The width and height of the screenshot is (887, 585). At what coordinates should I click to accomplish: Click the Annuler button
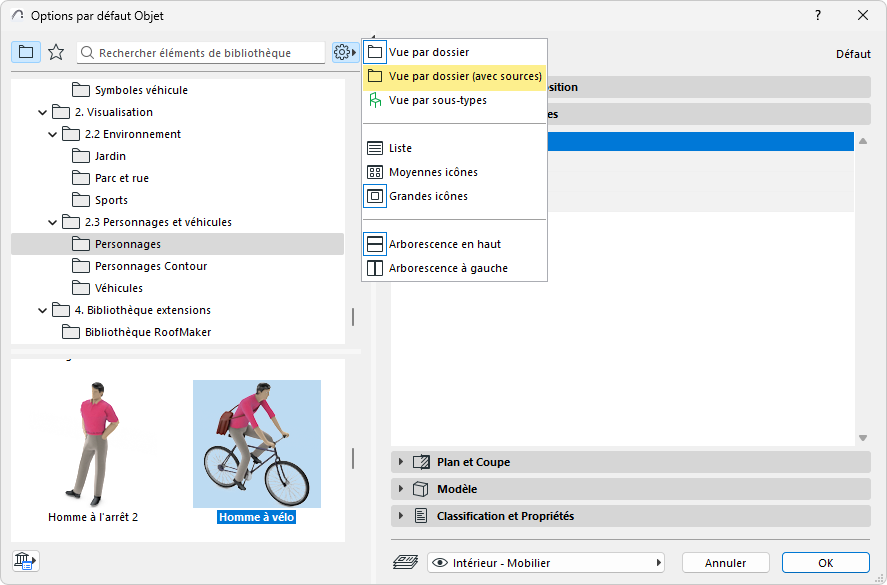(x=725, y=563)
